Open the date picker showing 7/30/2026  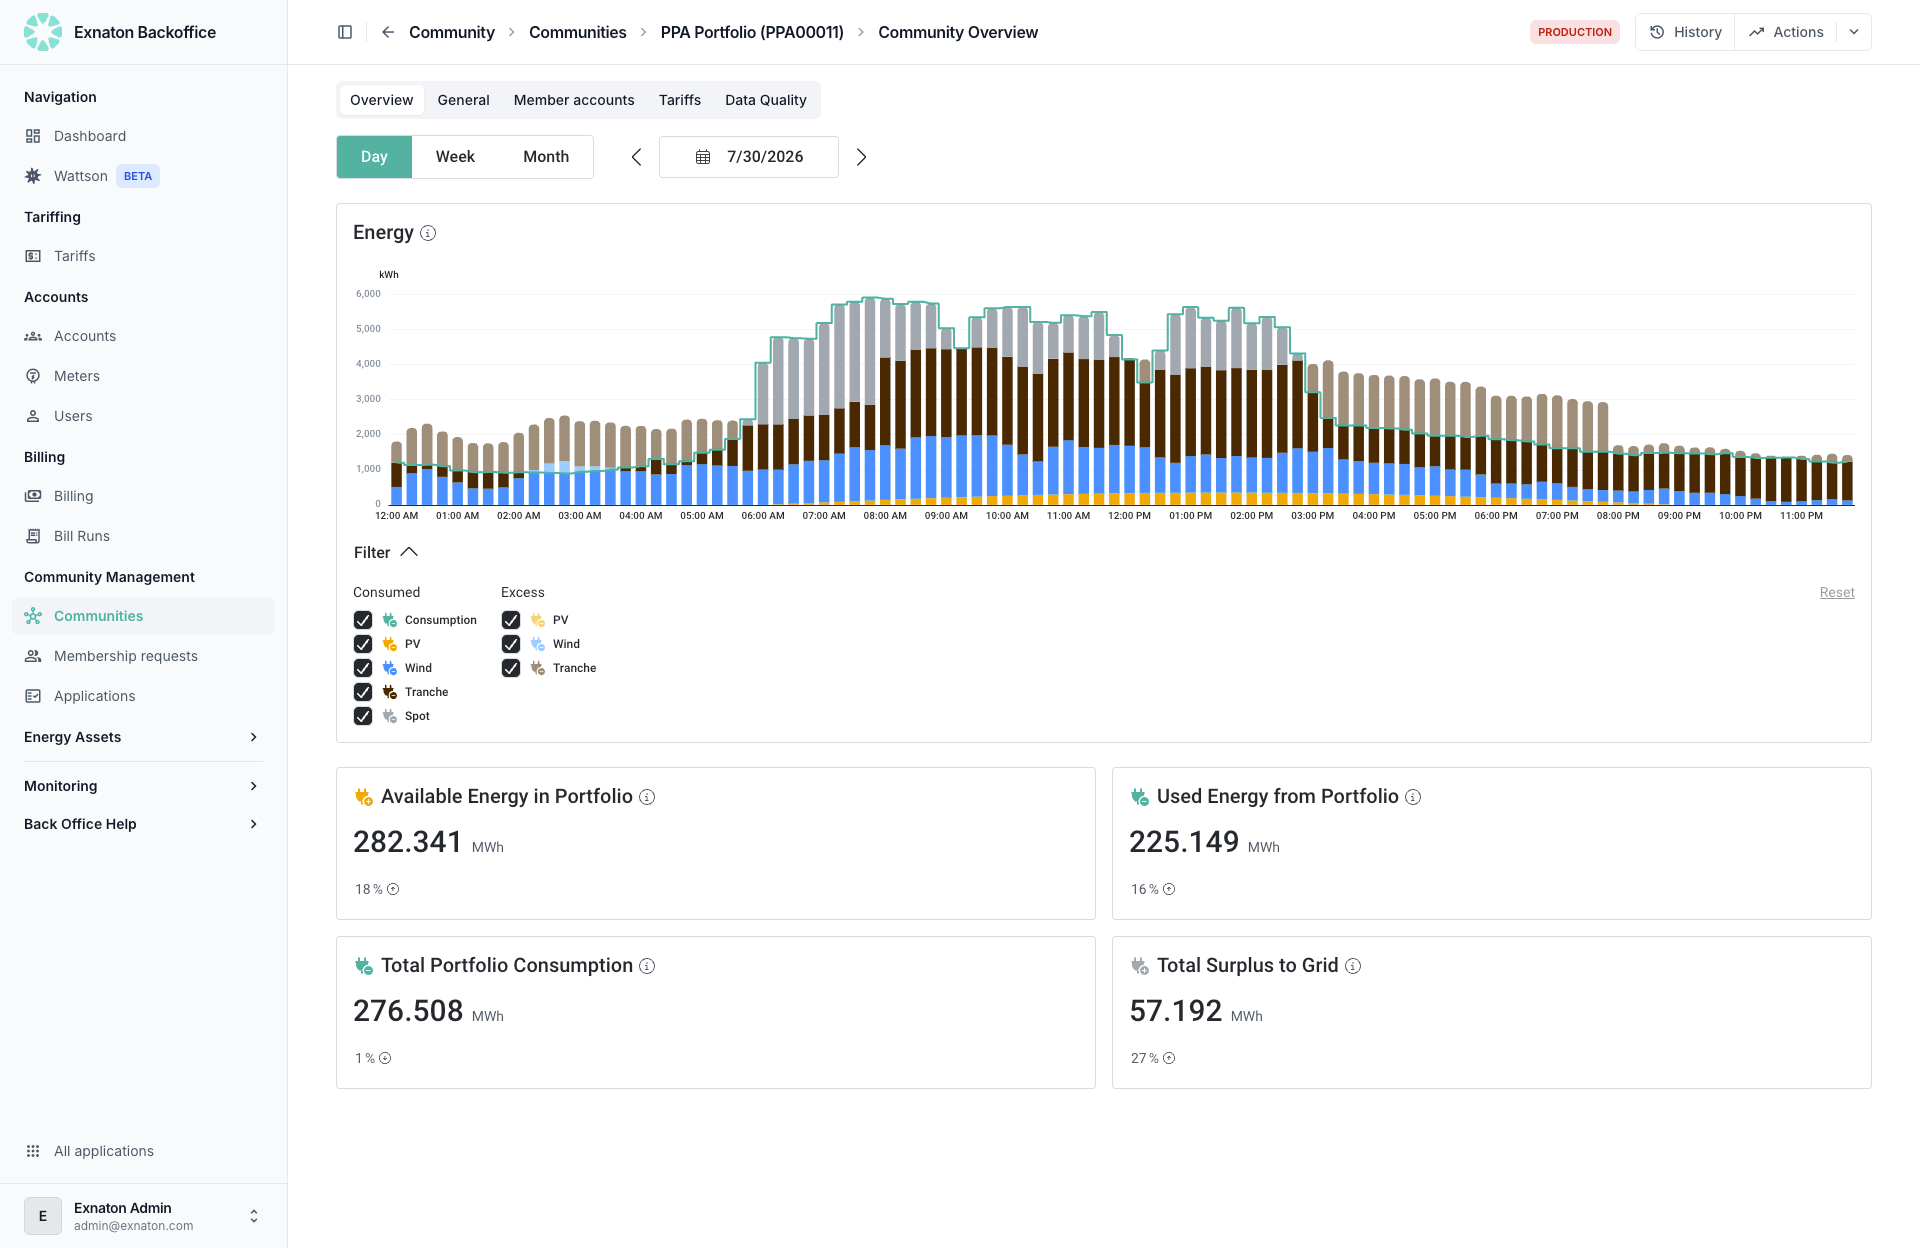tap(748, 157)
